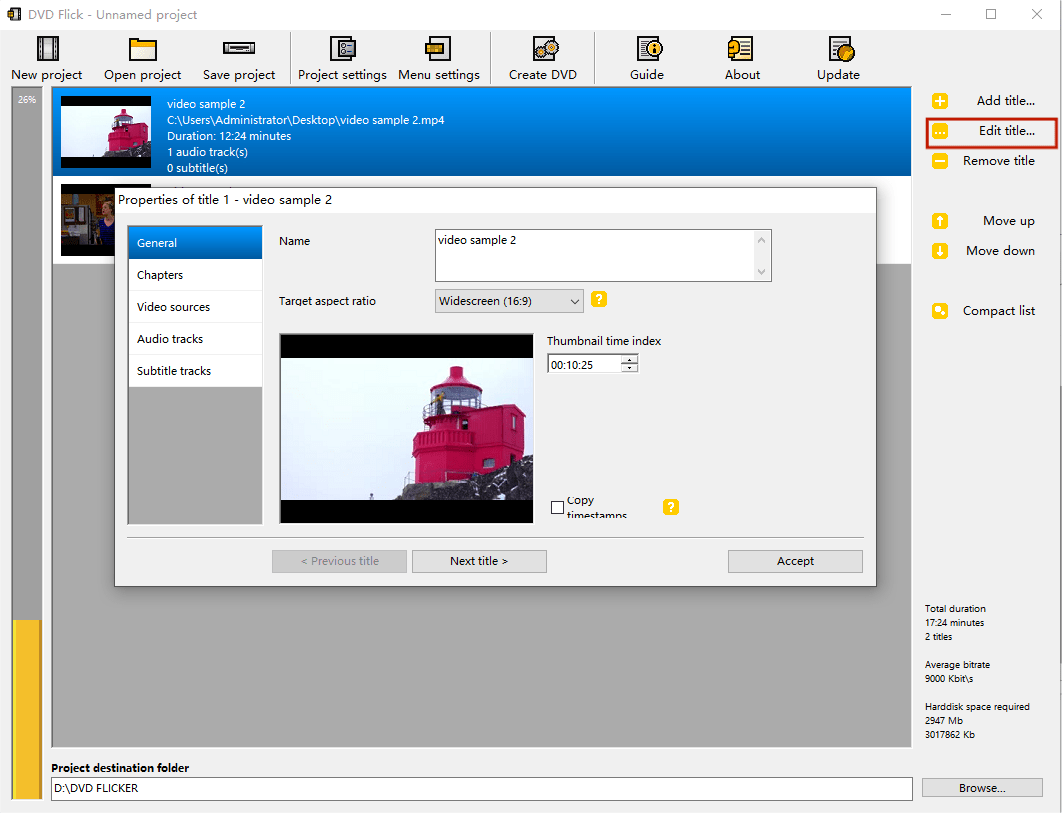Viewport: 1062px width, 813px height.
Task: Open Menu settings from the toolbar
Action: pyautogui.click(x=438, y=49)
